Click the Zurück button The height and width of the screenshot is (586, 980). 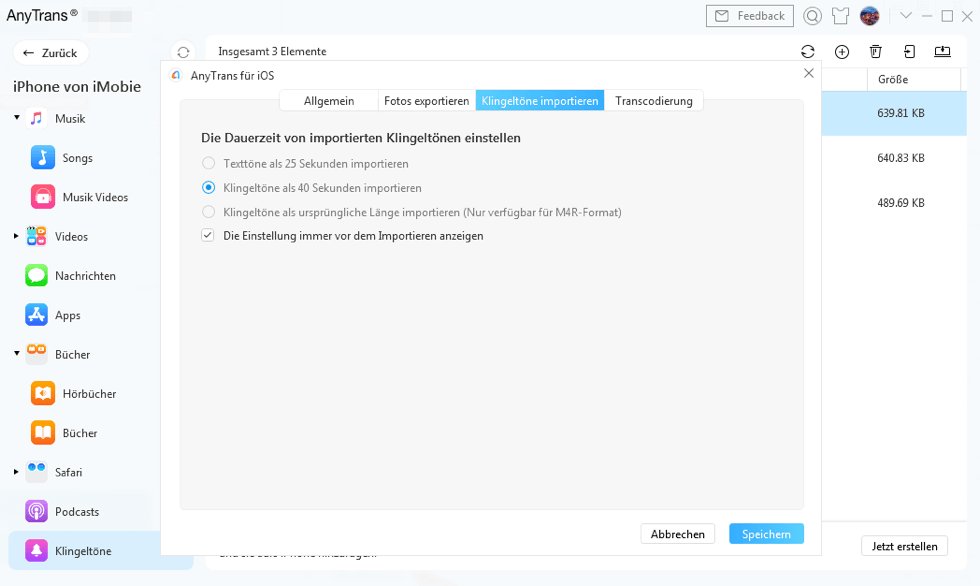(x=51, y=53)
